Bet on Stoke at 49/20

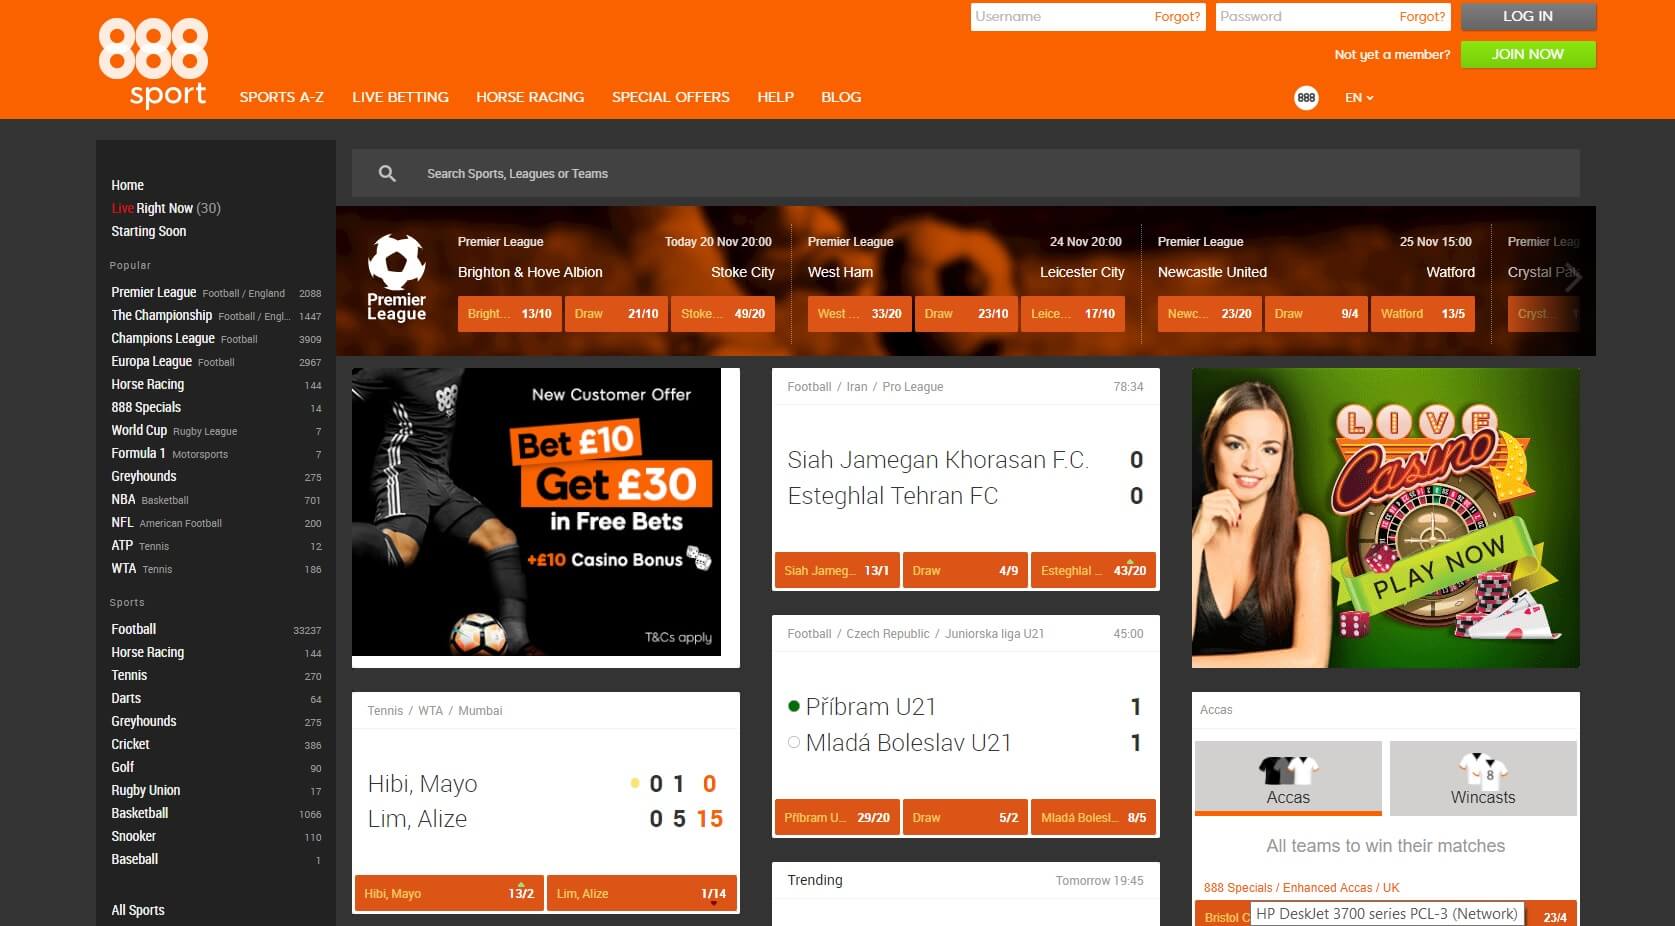(x=723, y=314)
